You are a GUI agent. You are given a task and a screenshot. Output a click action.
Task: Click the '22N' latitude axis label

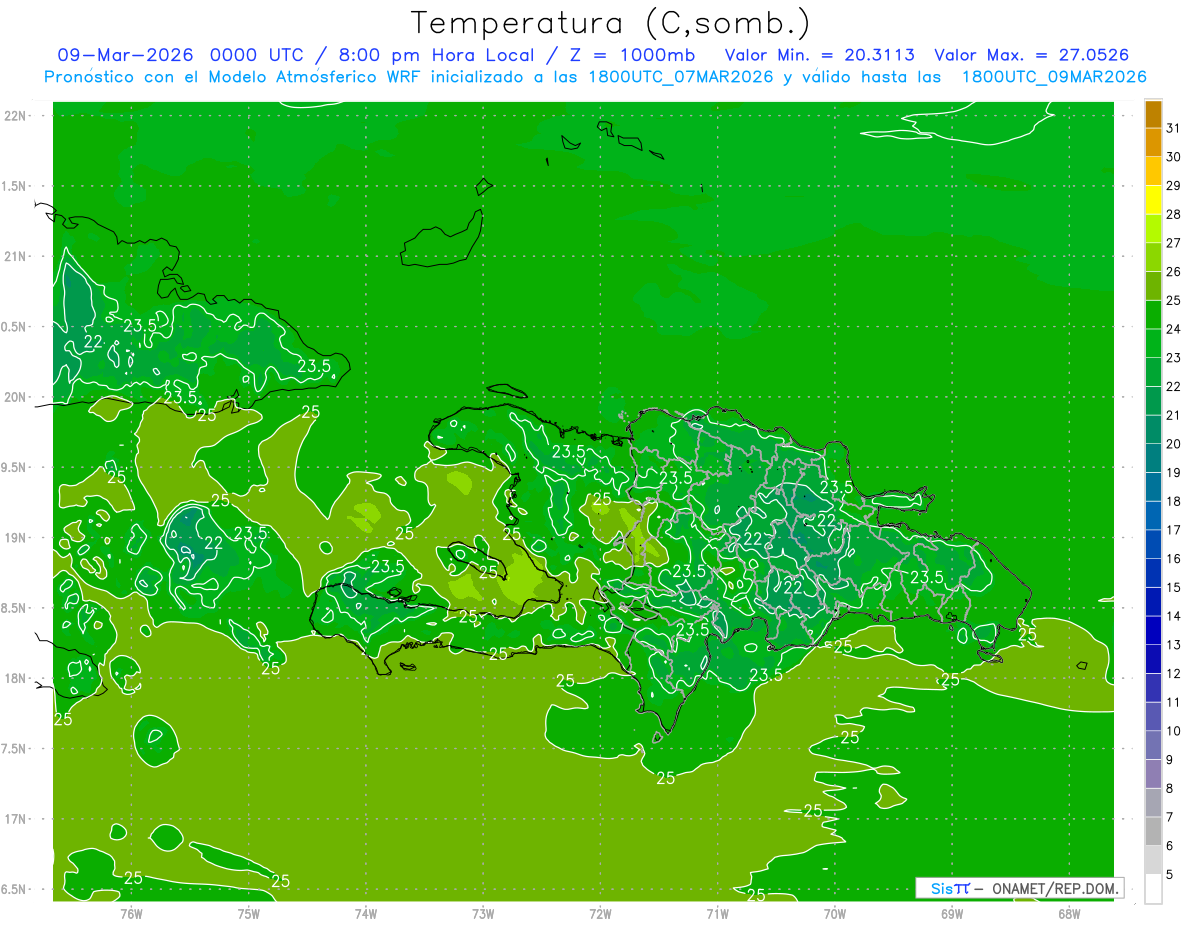pyautogui.click(x=16, y=115)
